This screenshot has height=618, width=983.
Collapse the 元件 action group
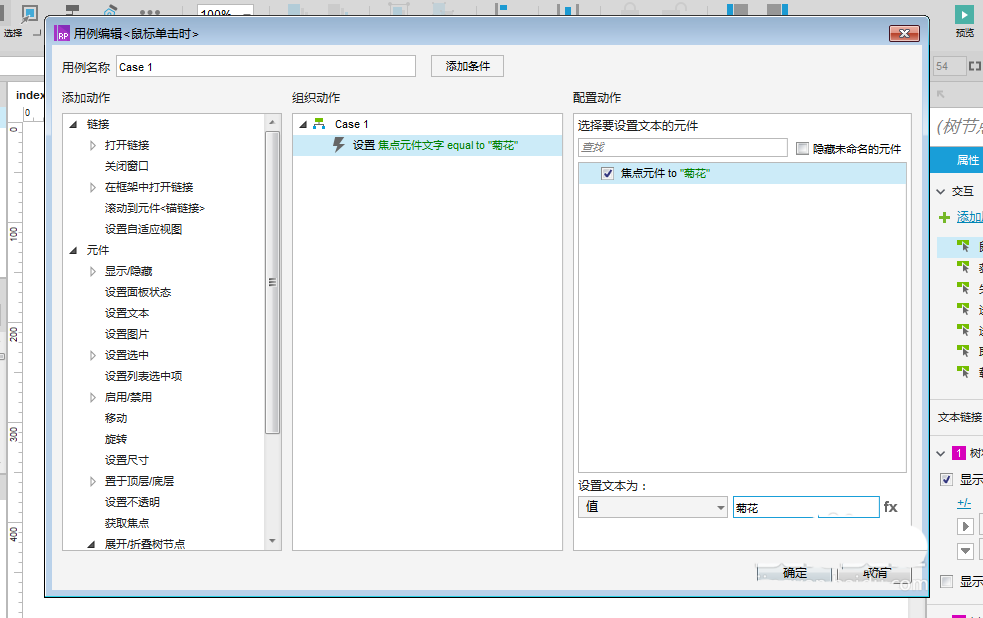coord(73,250)
